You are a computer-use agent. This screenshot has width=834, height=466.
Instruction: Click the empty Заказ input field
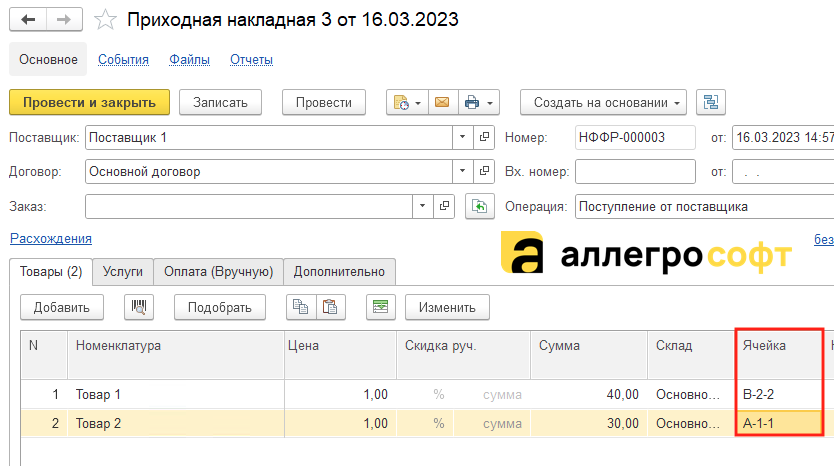[x=249, y=206]
